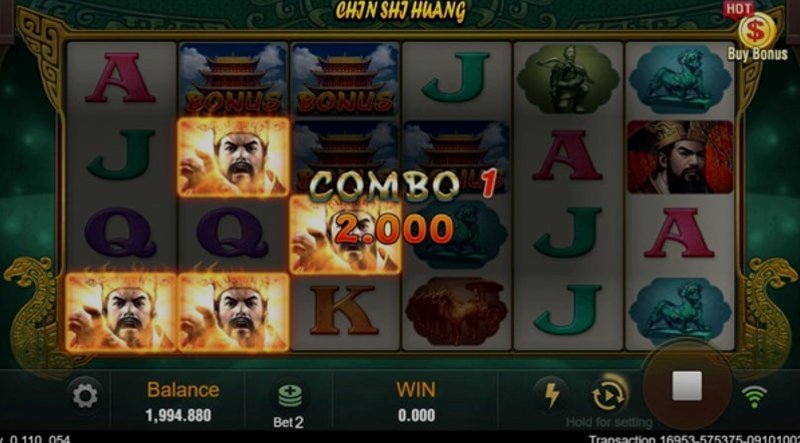Open the bet amount chips icon
The width and height of the screenshot is (800, 443).
[x=289, y=396]
